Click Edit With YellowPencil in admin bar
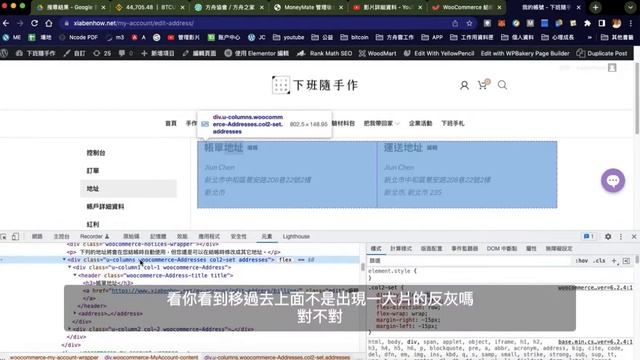 coord(439,53)
